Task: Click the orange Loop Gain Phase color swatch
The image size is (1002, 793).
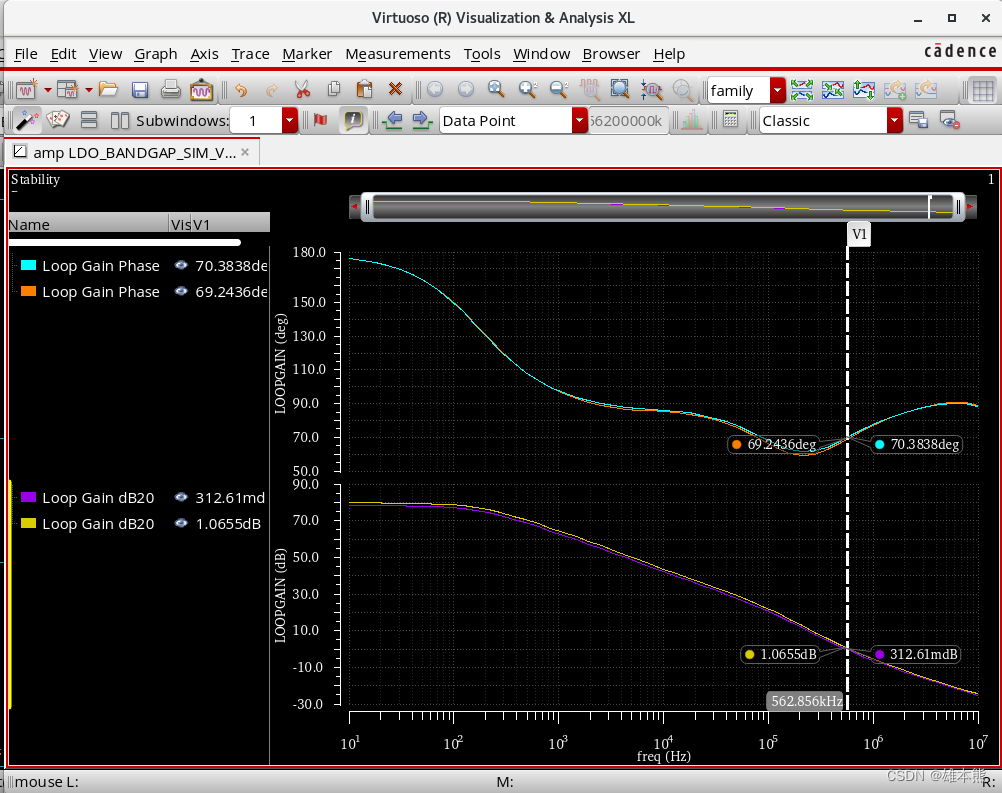Action: point(29,291)
